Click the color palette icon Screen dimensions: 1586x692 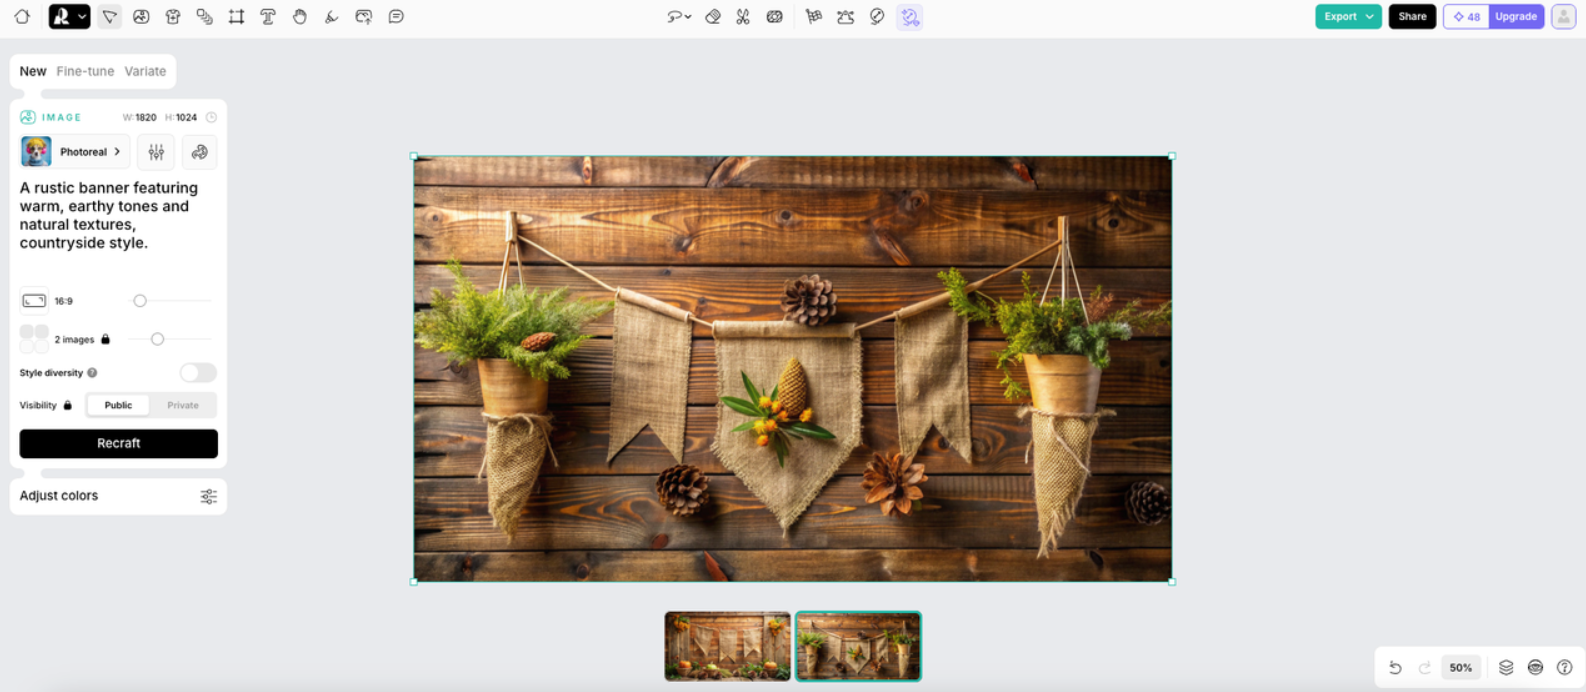(200, 152)
